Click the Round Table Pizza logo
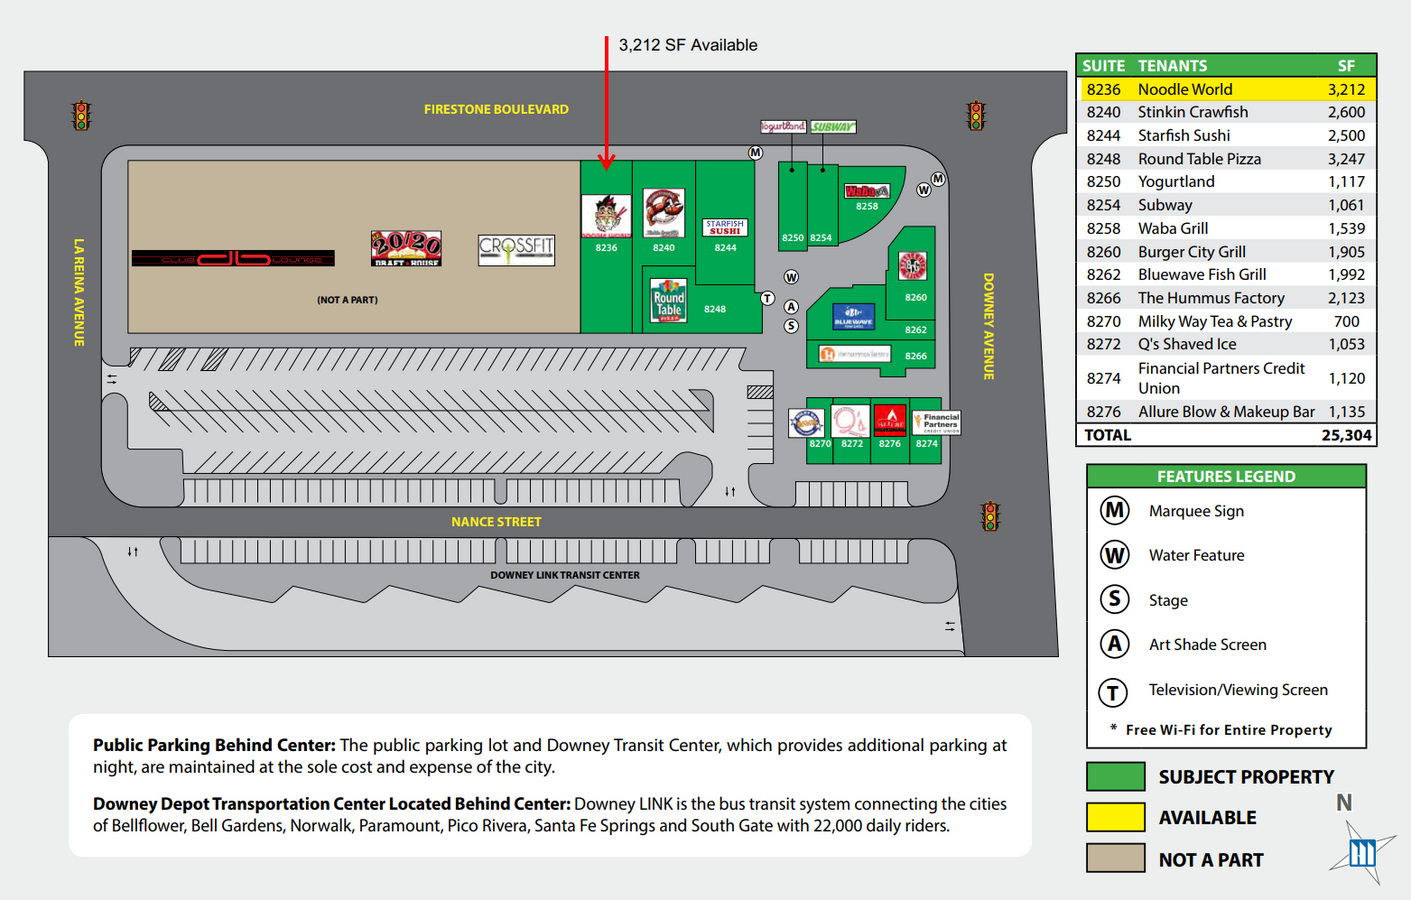This screenshot has height=900, width=1411. click(x=668, y=300)
